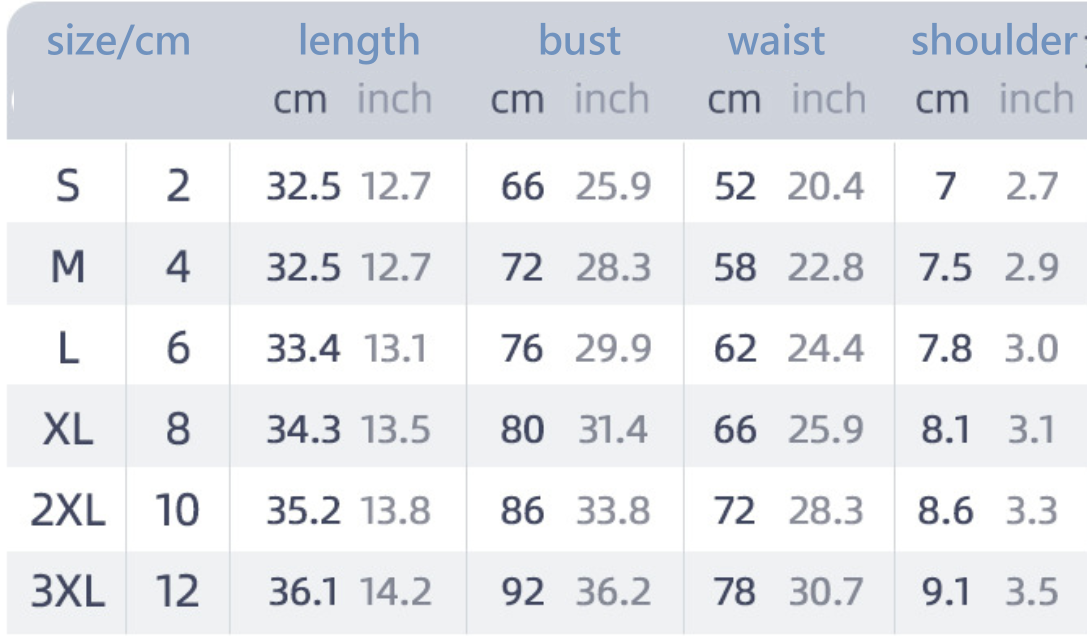1087x636 pixels.
Task: Select the L size row label
Action: click(68, 348)
